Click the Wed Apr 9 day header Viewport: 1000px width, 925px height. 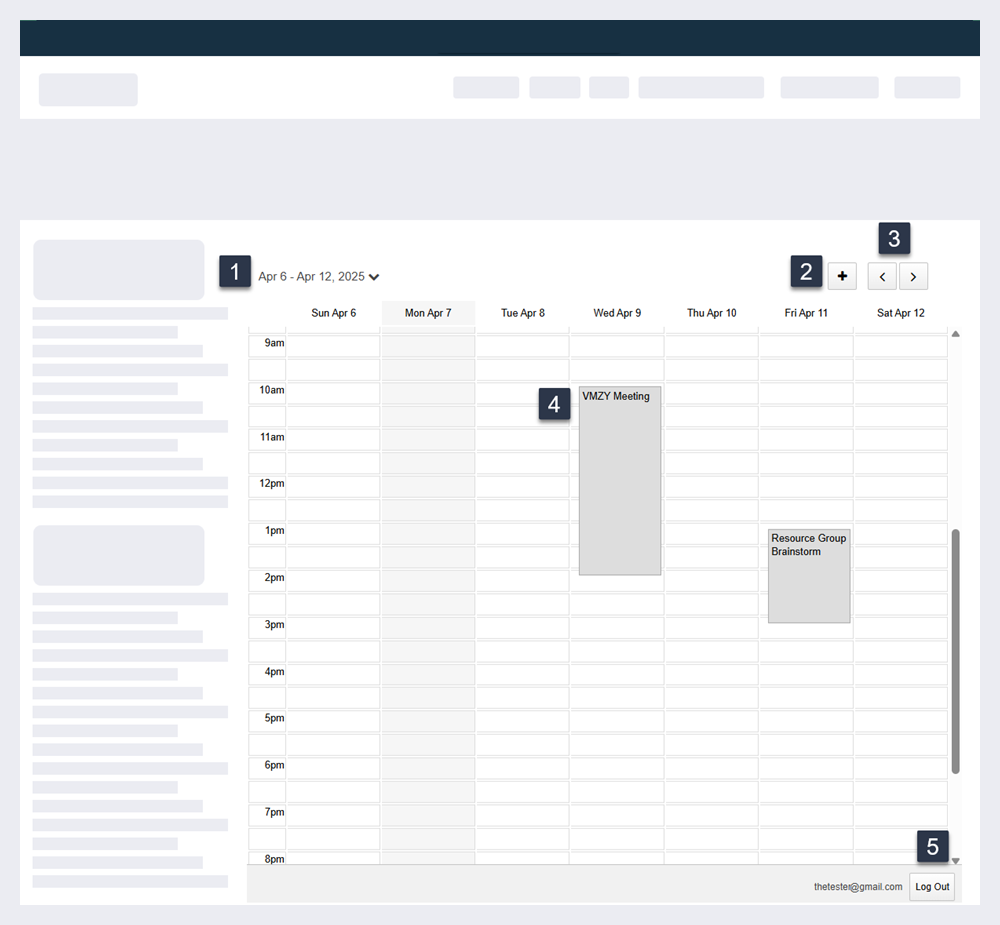(x=617, y=313)
